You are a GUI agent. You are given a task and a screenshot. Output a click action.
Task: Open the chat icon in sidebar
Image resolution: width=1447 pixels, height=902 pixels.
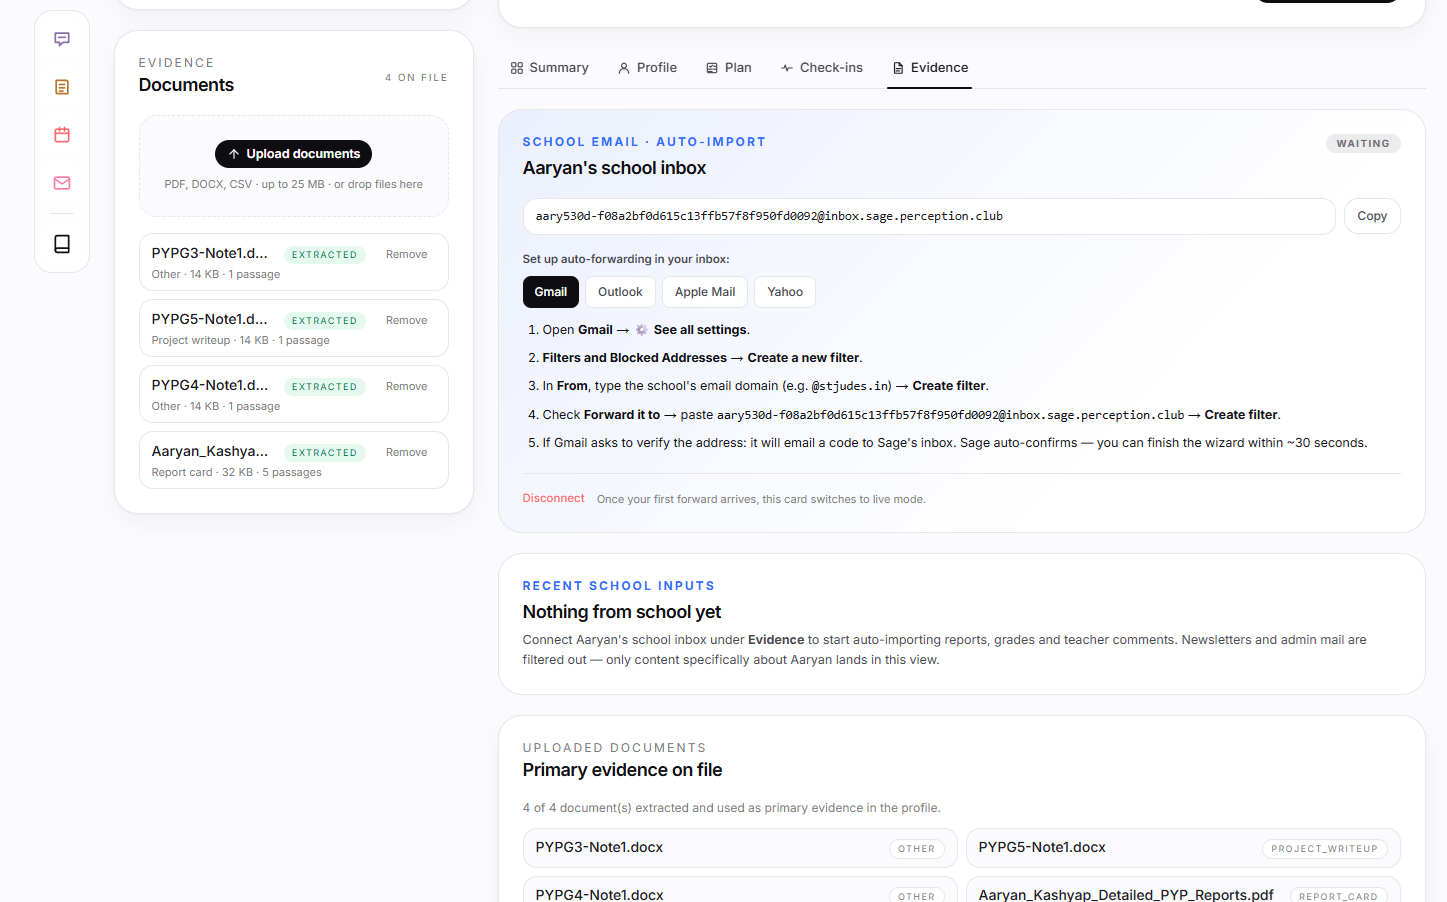(62, 39)
